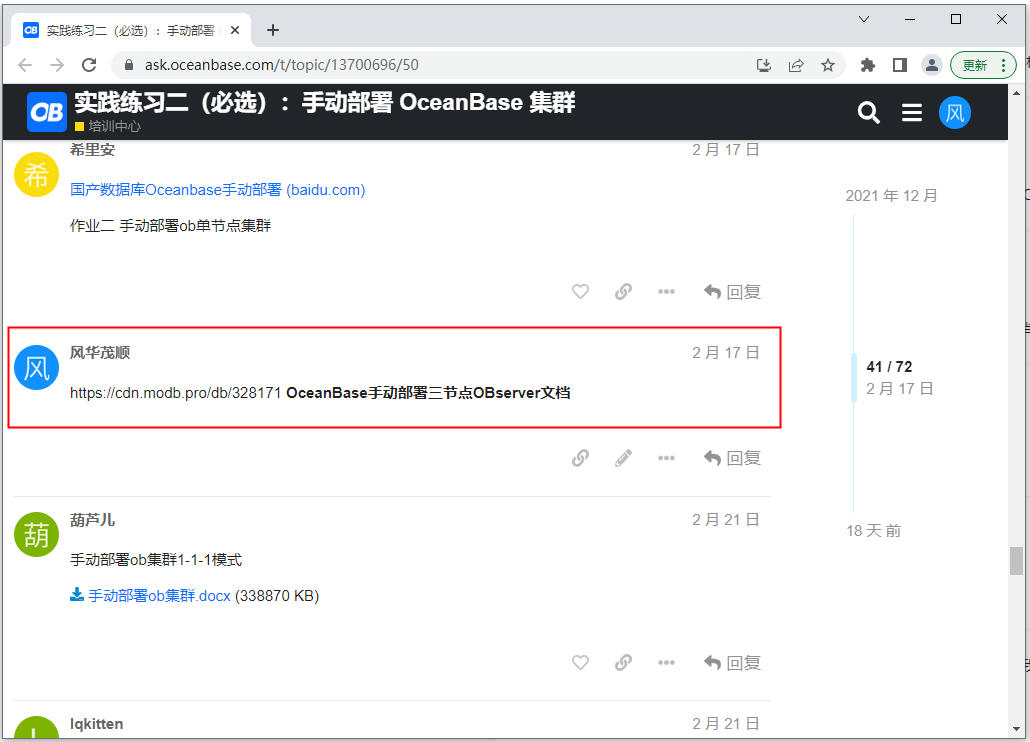Open the browser side panel icon
Image resolution: width=1030 pixels, height=742 pixels.
[x=900, y=65]
